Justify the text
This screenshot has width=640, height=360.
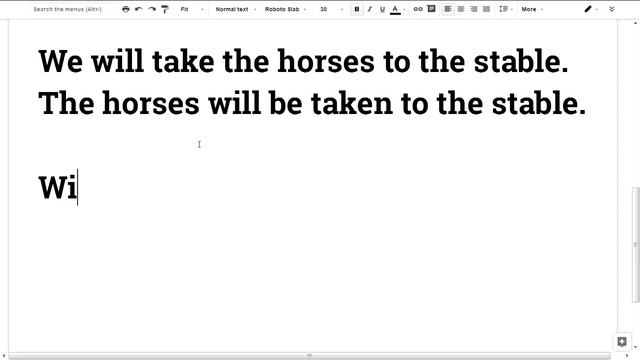click(487, 9)
